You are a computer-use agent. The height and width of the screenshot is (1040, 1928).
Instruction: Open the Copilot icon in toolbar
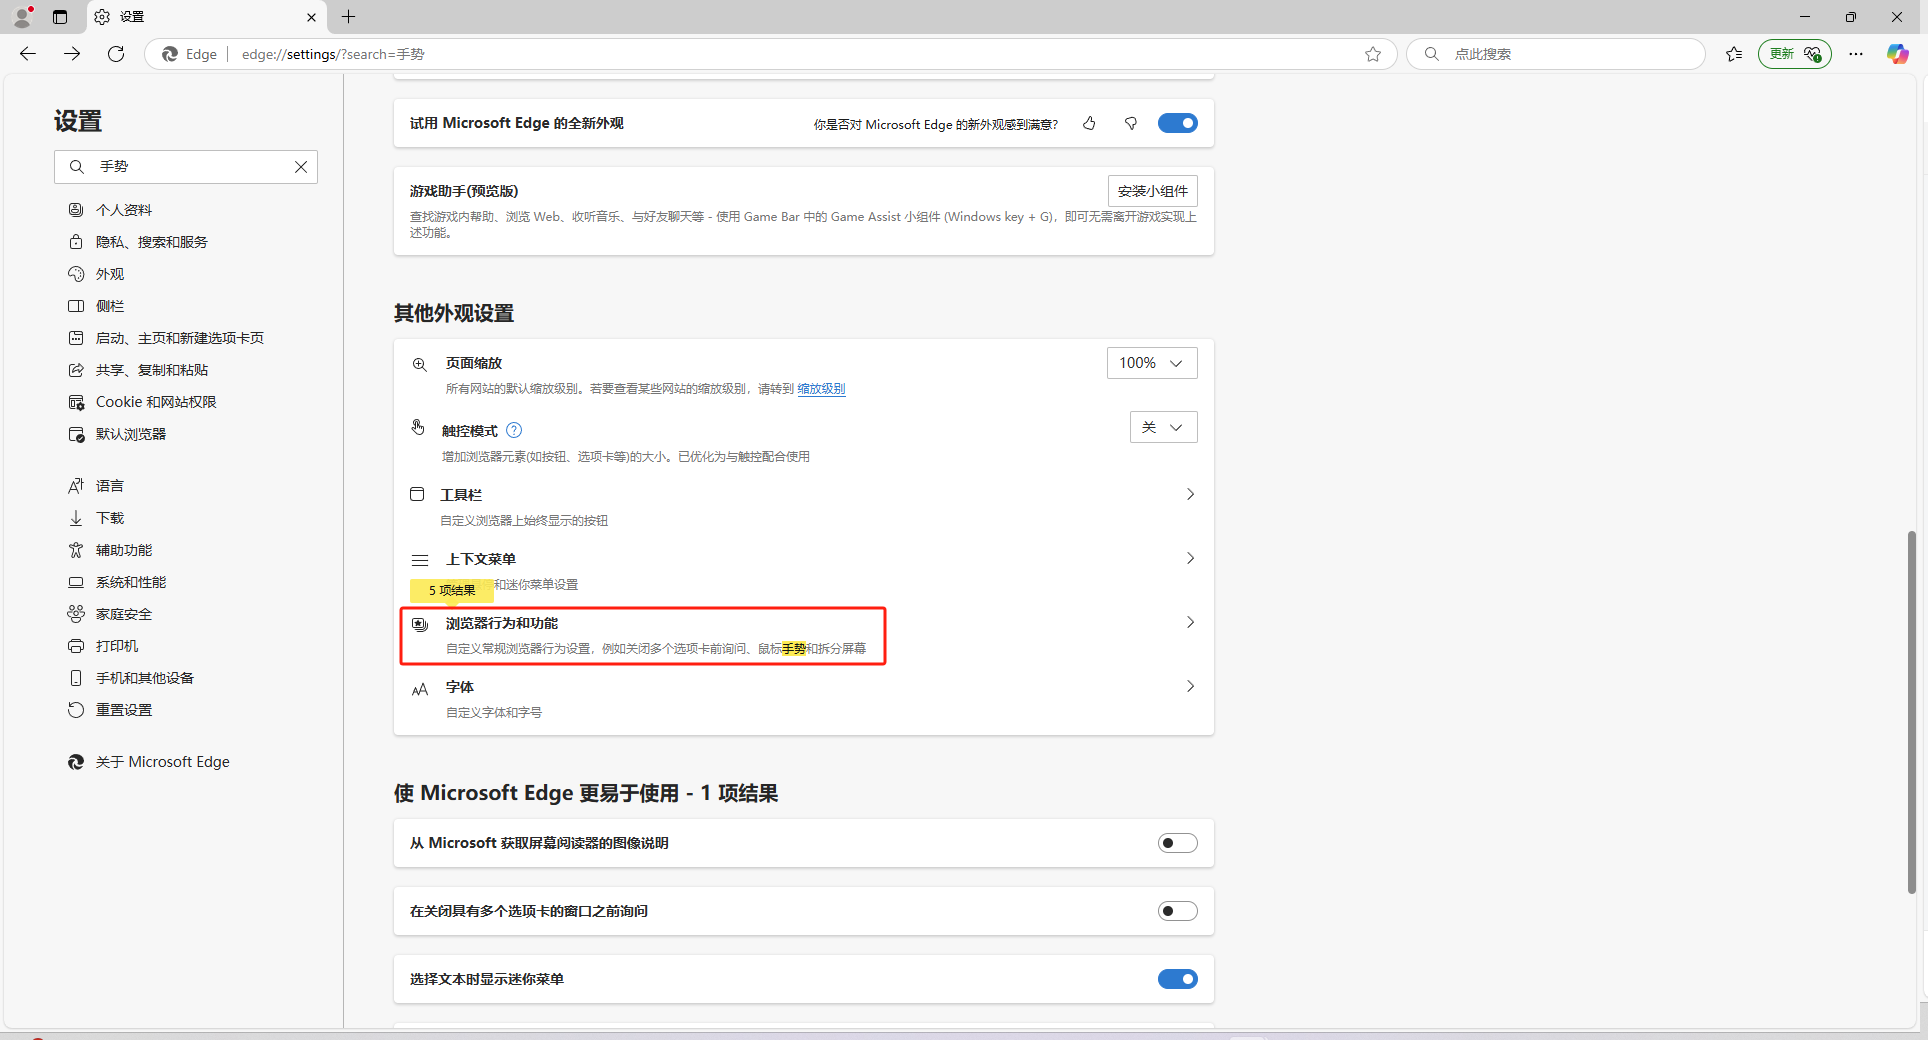[1897, 54]
